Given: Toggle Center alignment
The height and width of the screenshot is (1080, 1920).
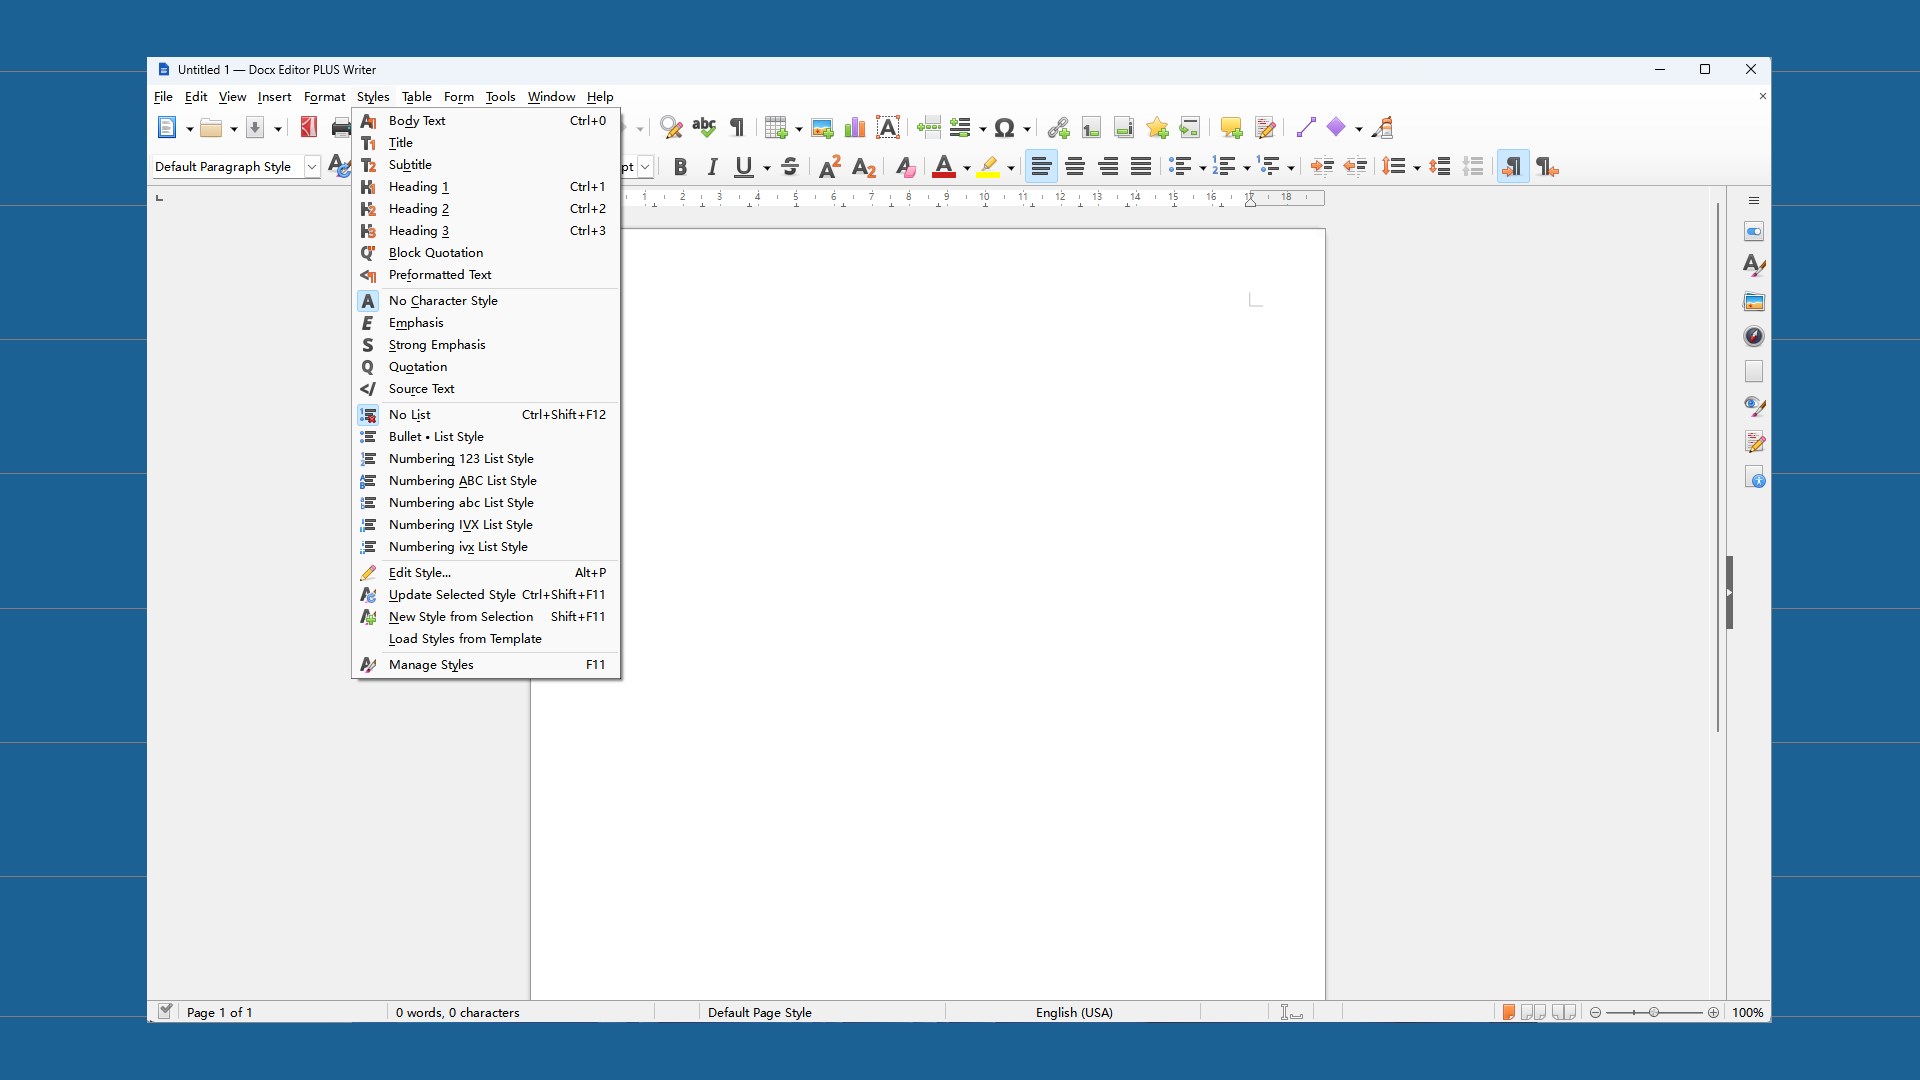Looking at the screenshot, I should pos(1075,167).
